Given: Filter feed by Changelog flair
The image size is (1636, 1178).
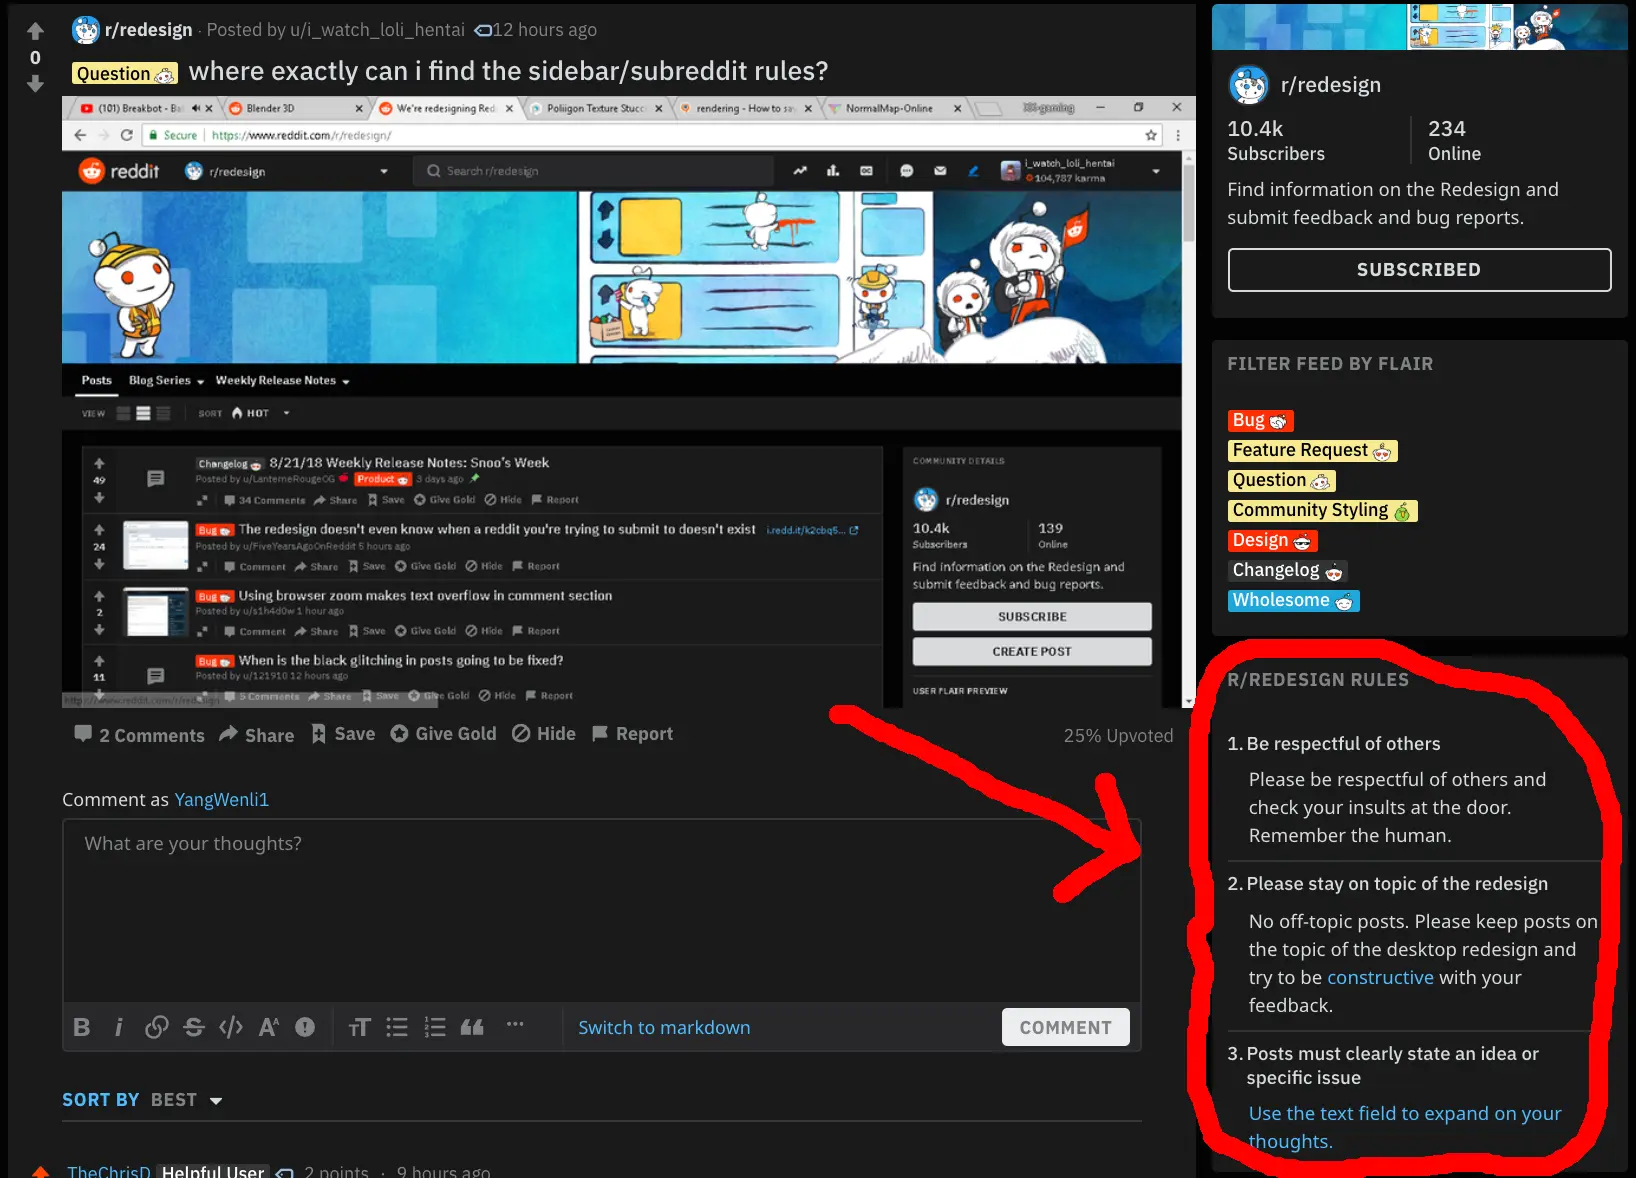Looking at the screenshot, I should point(1287,571).
